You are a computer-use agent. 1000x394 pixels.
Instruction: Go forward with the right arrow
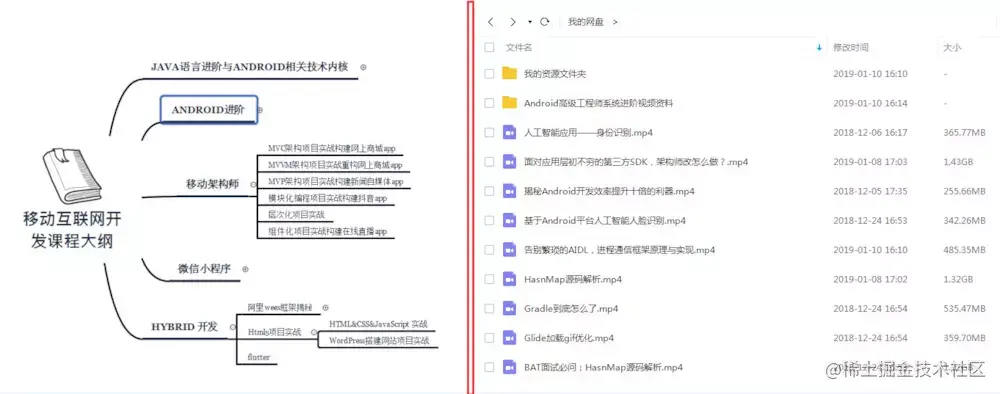tap(513, 22)
